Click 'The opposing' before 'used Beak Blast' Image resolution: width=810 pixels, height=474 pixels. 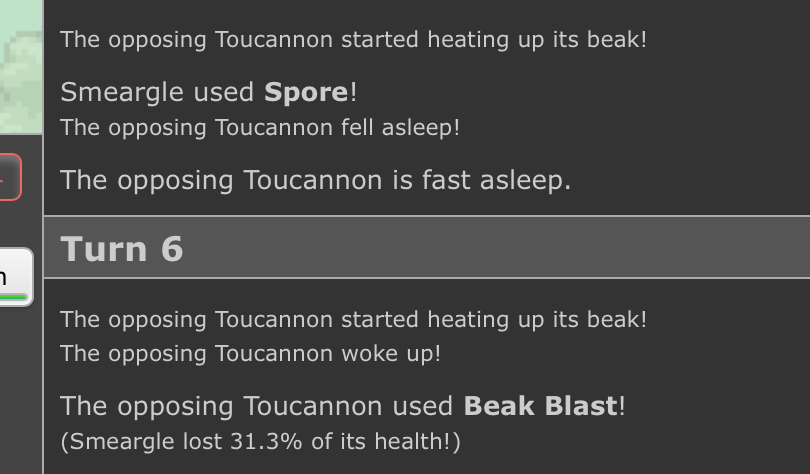(147, 406)
